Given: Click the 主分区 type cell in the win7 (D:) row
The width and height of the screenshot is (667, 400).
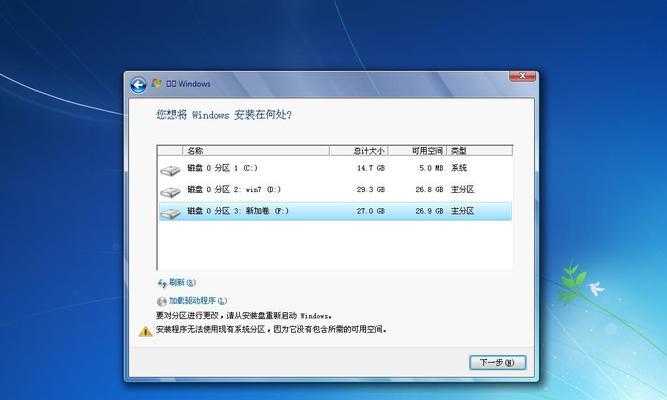Looking at the screenshot, I should [462, 189].
